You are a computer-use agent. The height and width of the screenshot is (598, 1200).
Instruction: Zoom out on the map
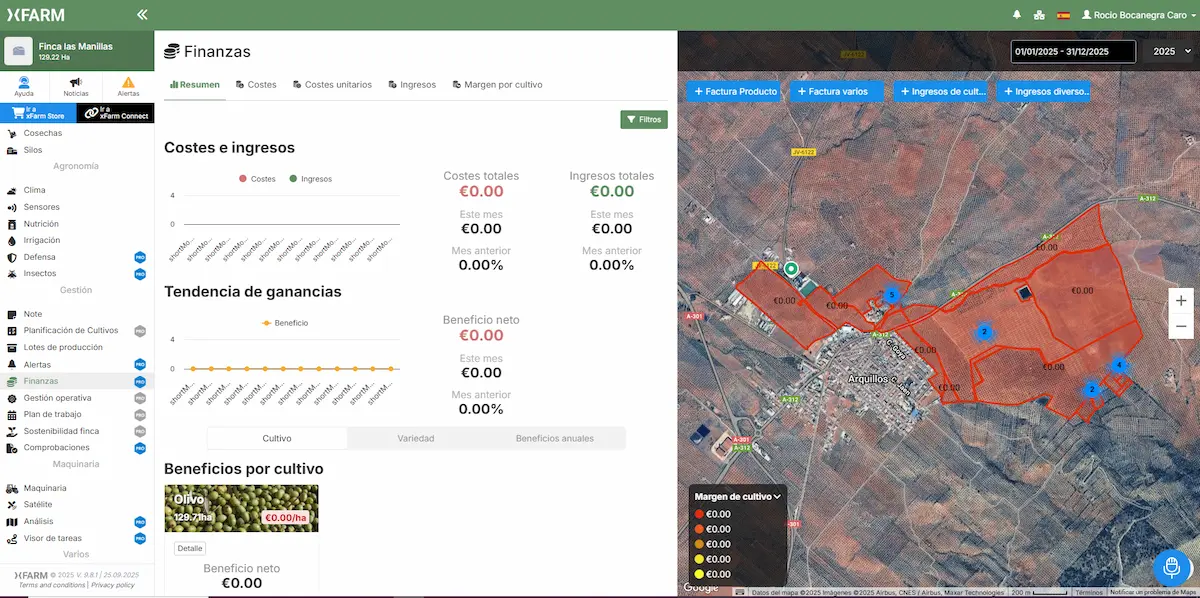tap(1181, 326)
